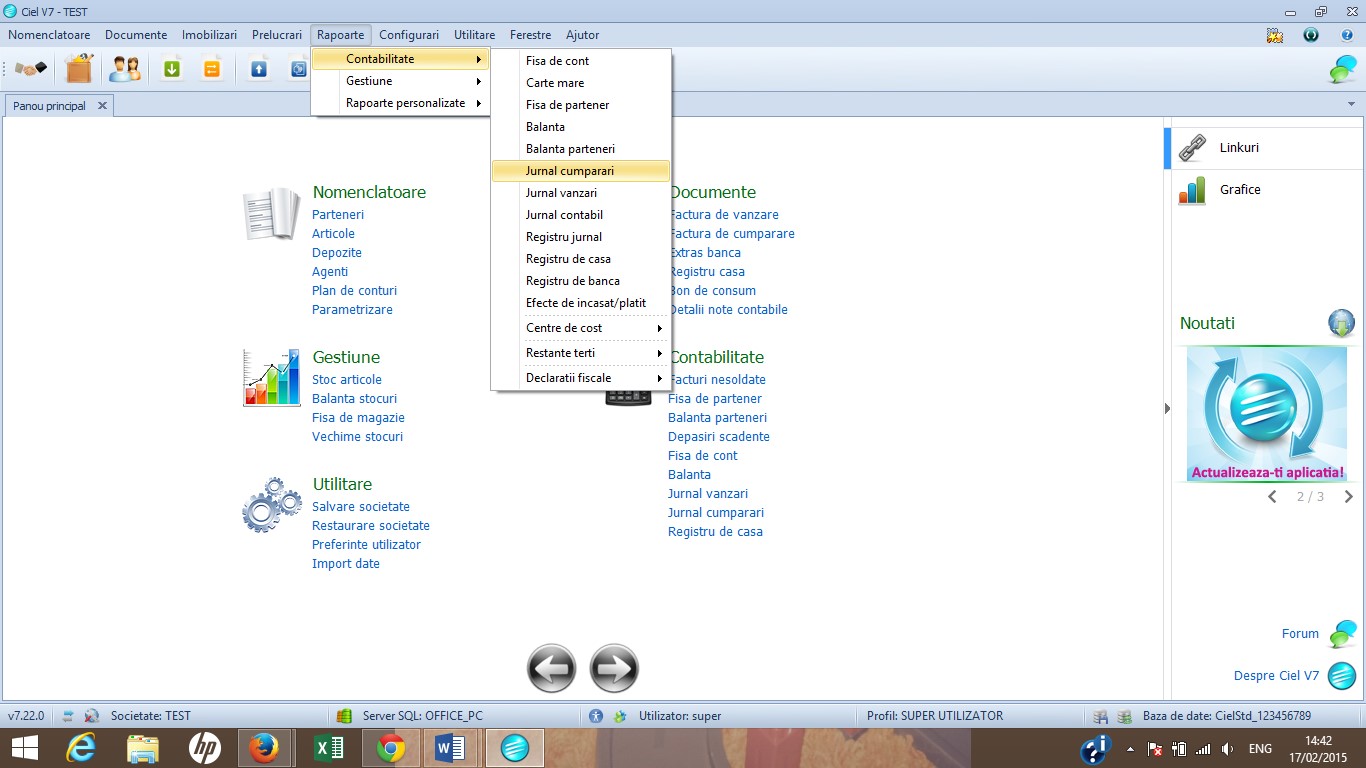
Task: Open the Grafice bar chart icon
Action: pyautogui.click(x=1192, y=190)
